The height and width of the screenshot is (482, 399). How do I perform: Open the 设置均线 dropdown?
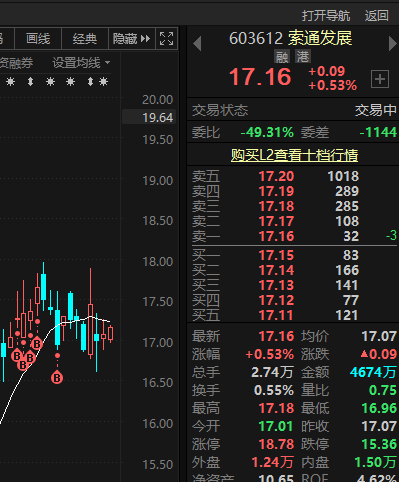pyautogui.click(x=81, y=63)
